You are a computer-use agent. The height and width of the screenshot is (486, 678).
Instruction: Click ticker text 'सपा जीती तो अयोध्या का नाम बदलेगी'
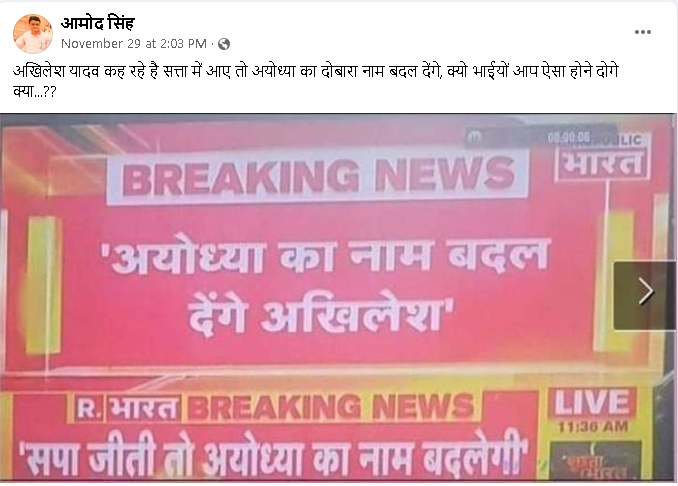point(272,457)
